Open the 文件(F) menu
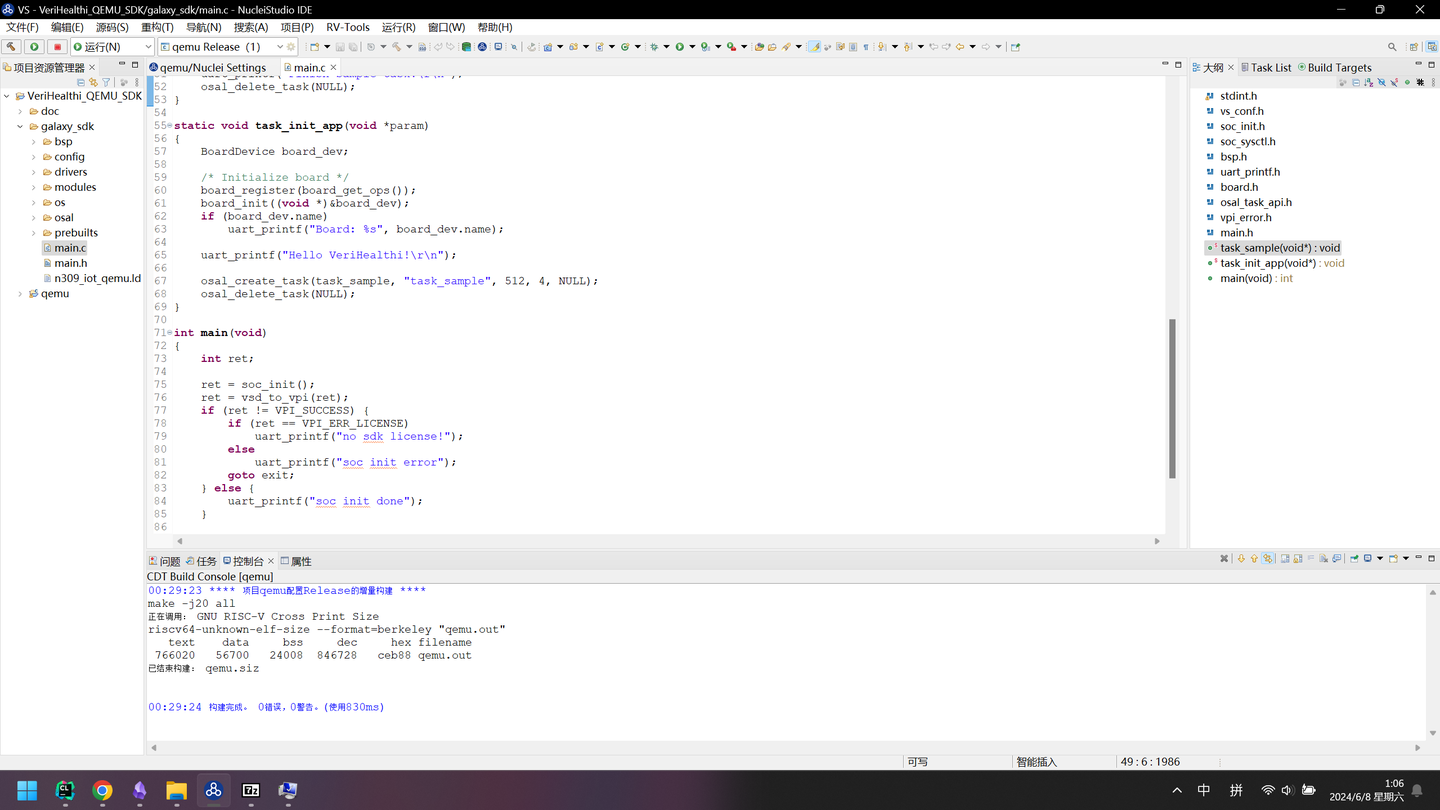Viewport: 1440px width, 810px height. point(22,27)
